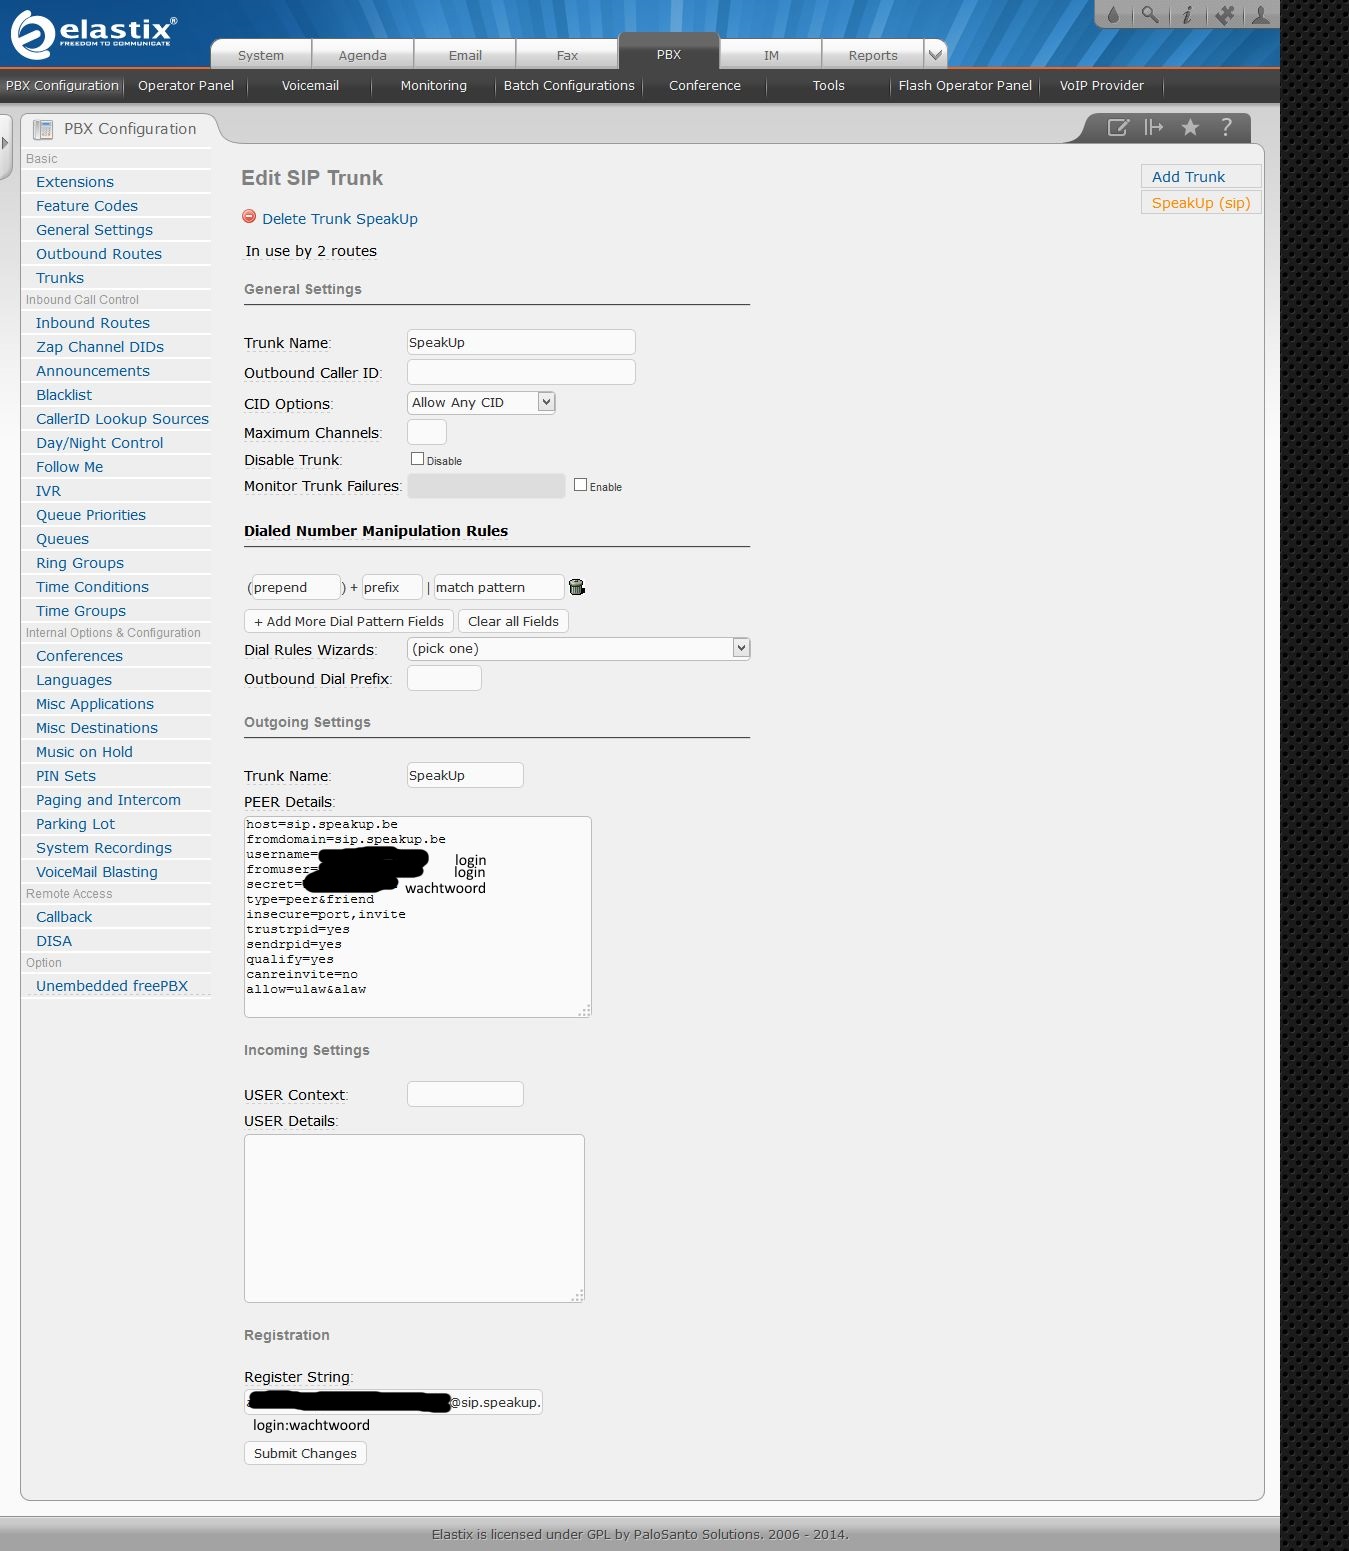This screenshot has width=1349, height=1551.
Task: Click the red Delete Trunk icon
Action: [x=249, y=217]
